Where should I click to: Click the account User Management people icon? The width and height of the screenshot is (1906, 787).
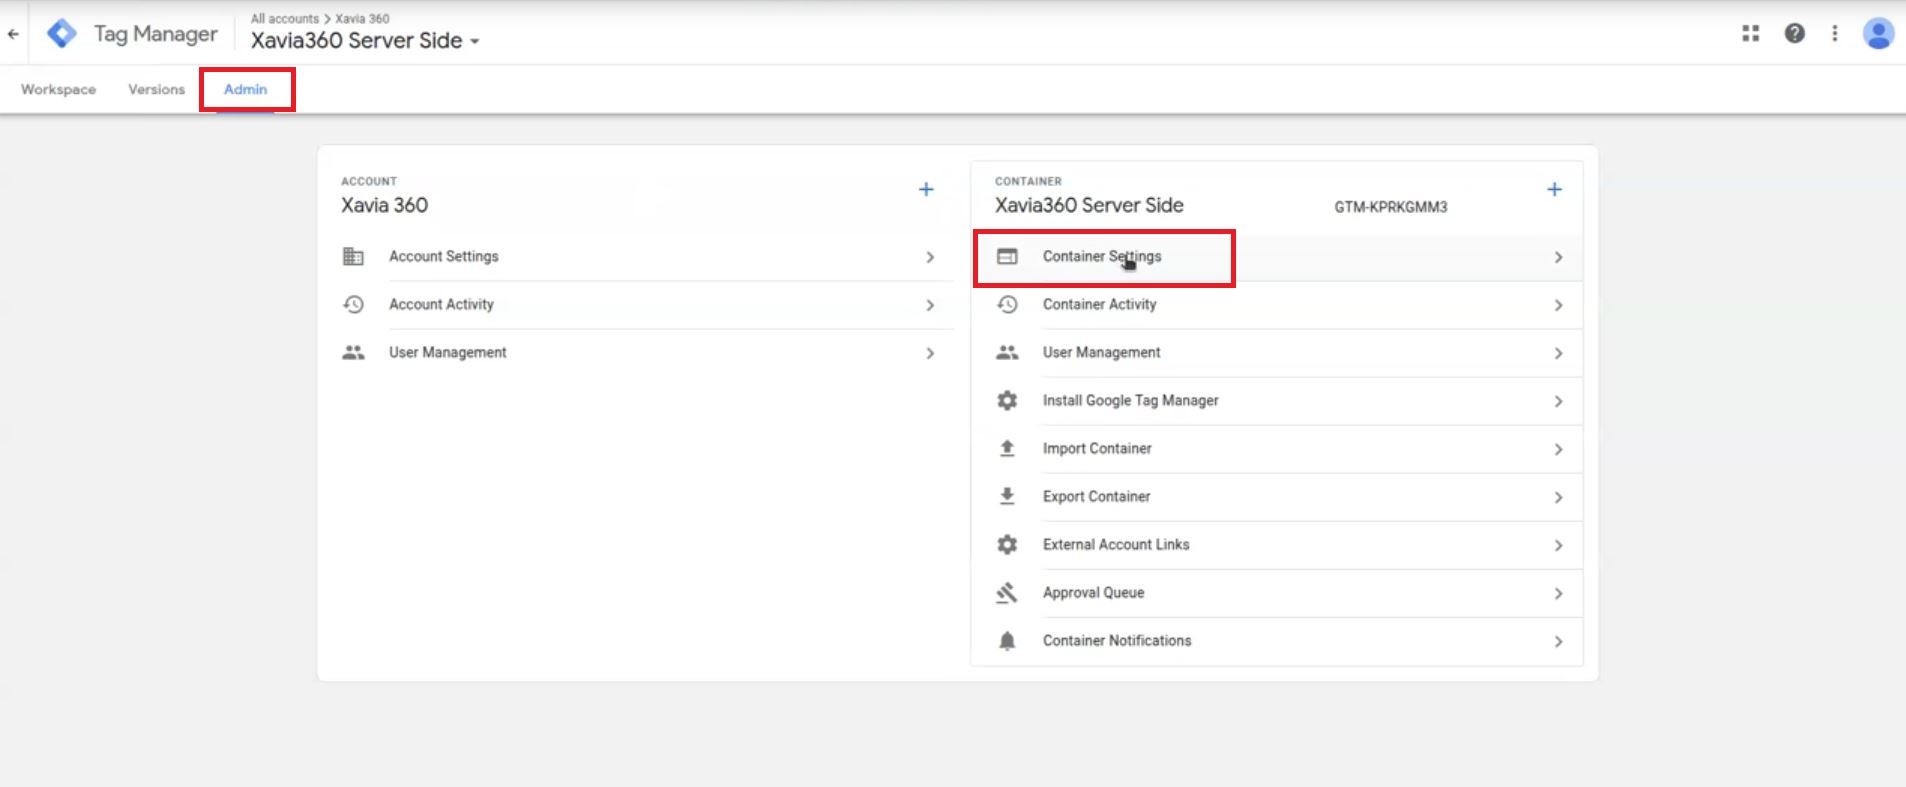point(353,352)
